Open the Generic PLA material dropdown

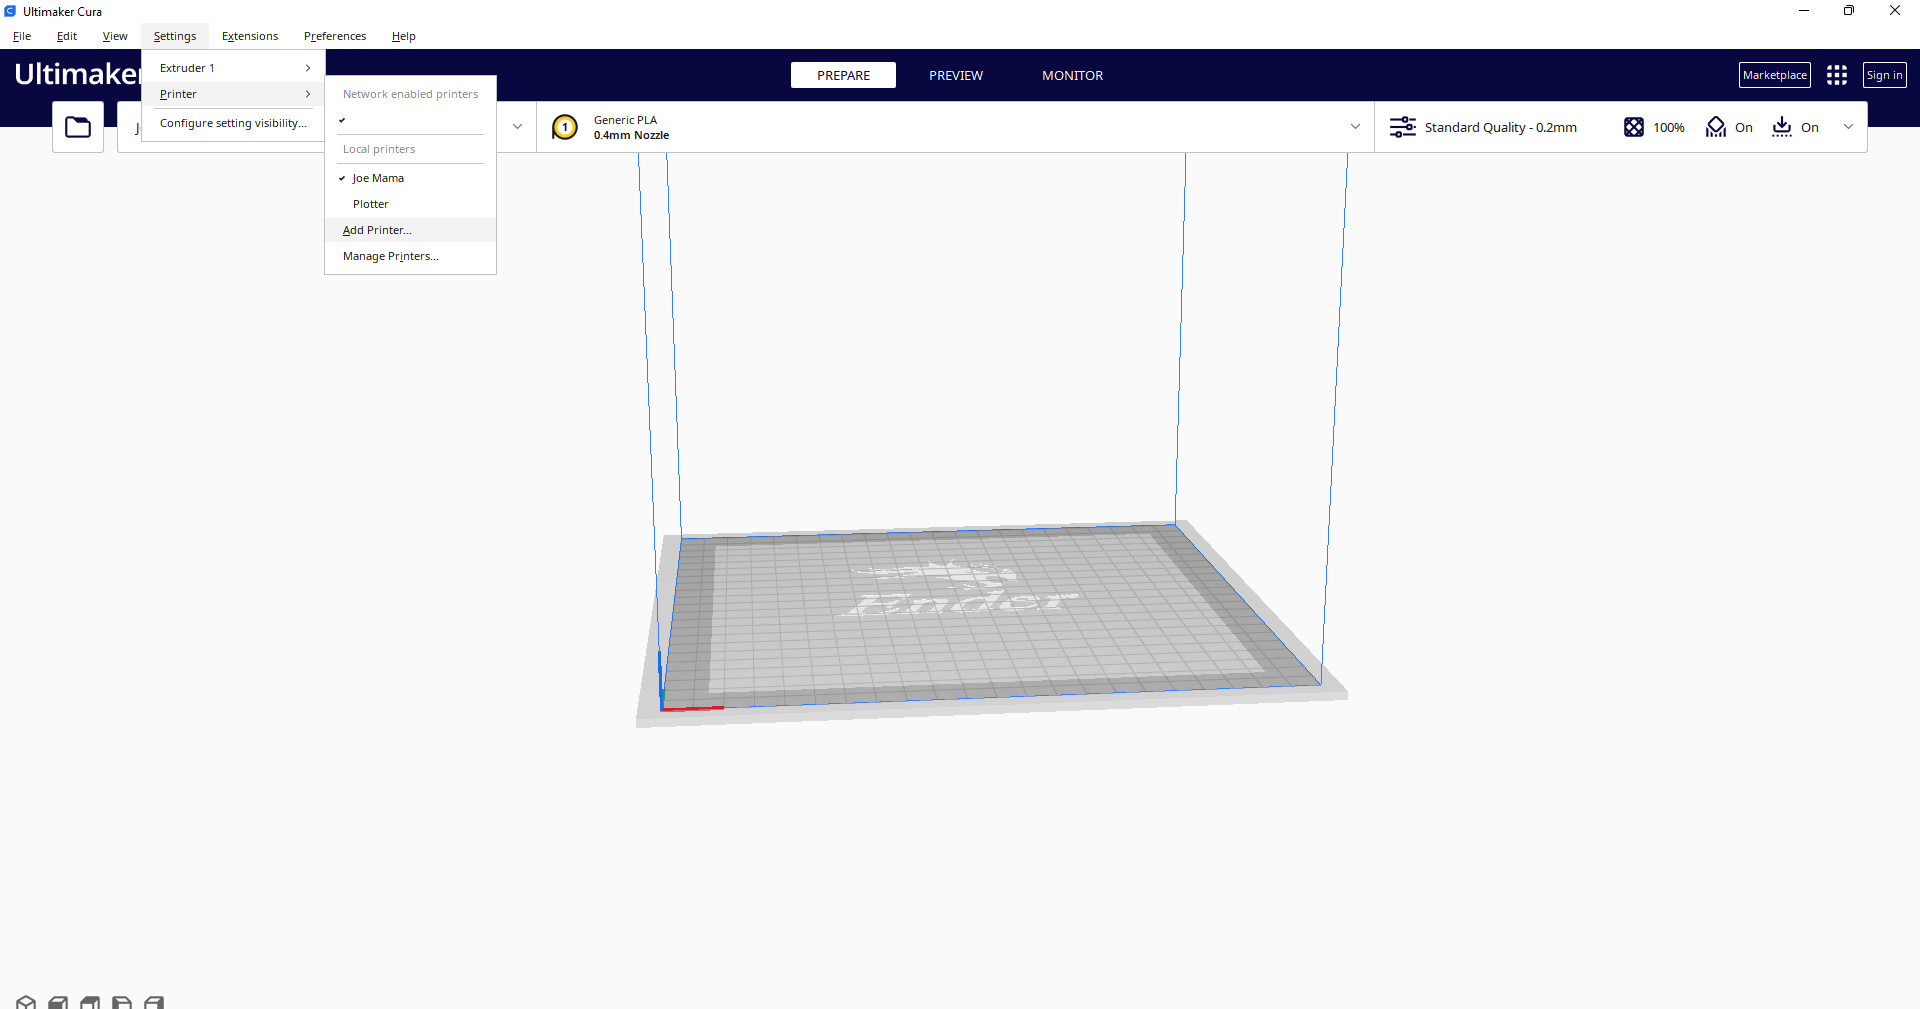(x=955, y=127)
